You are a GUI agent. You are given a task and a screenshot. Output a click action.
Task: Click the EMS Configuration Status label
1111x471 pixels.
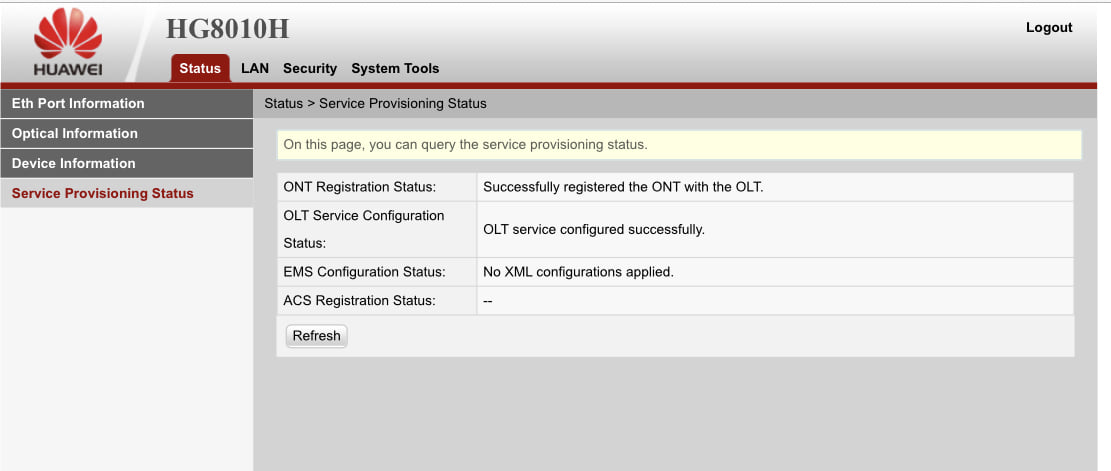[x=364, y=272]
